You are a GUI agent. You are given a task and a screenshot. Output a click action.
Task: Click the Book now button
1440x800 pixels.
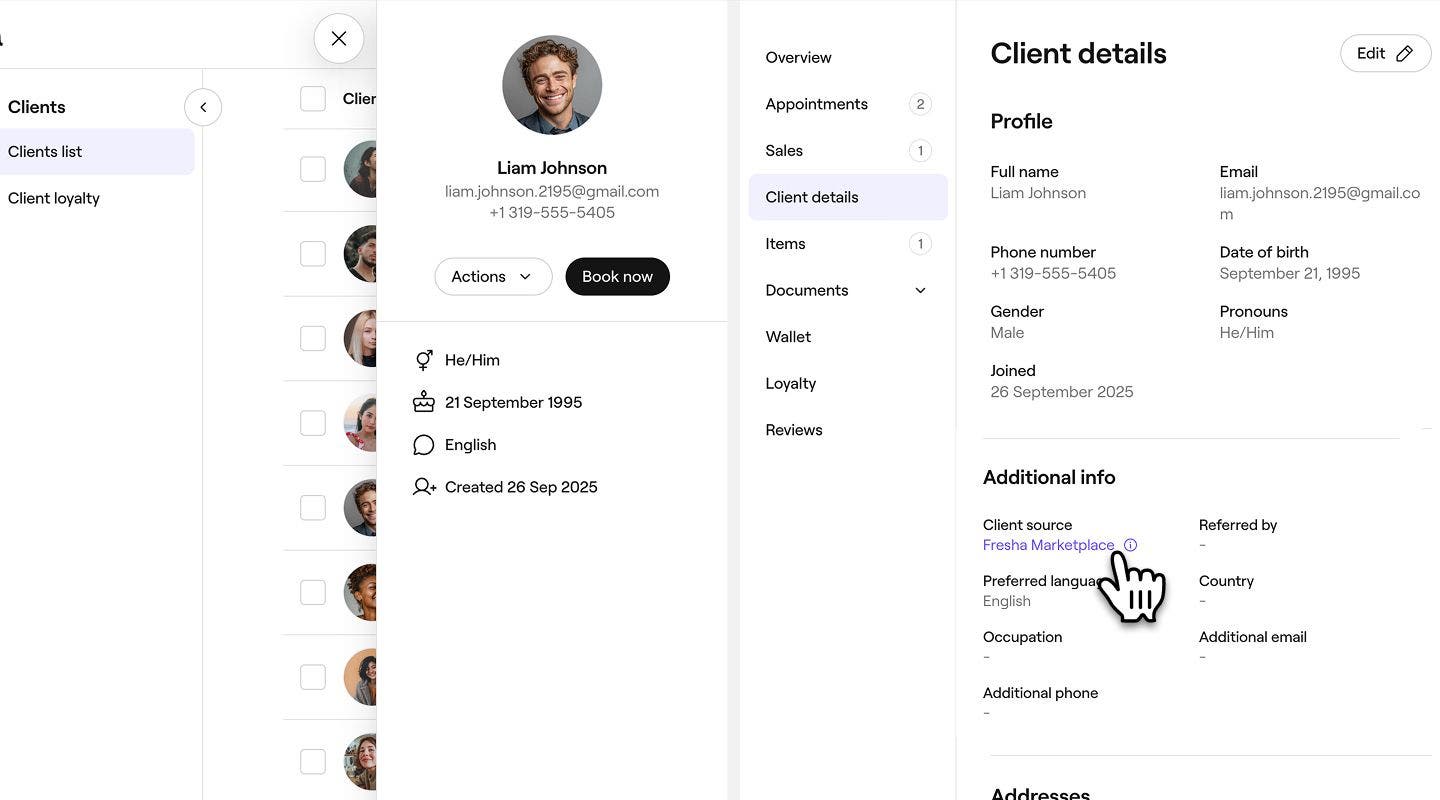(x=617, y=277)
